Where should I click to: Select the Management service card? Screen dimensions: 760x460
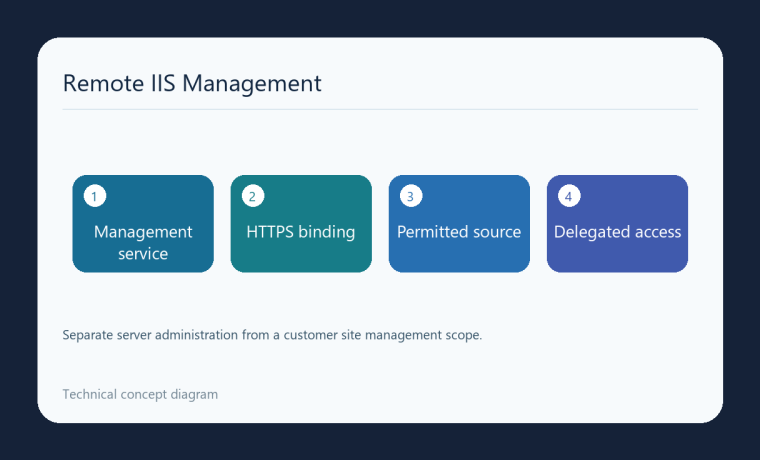[x=143, y=223]
